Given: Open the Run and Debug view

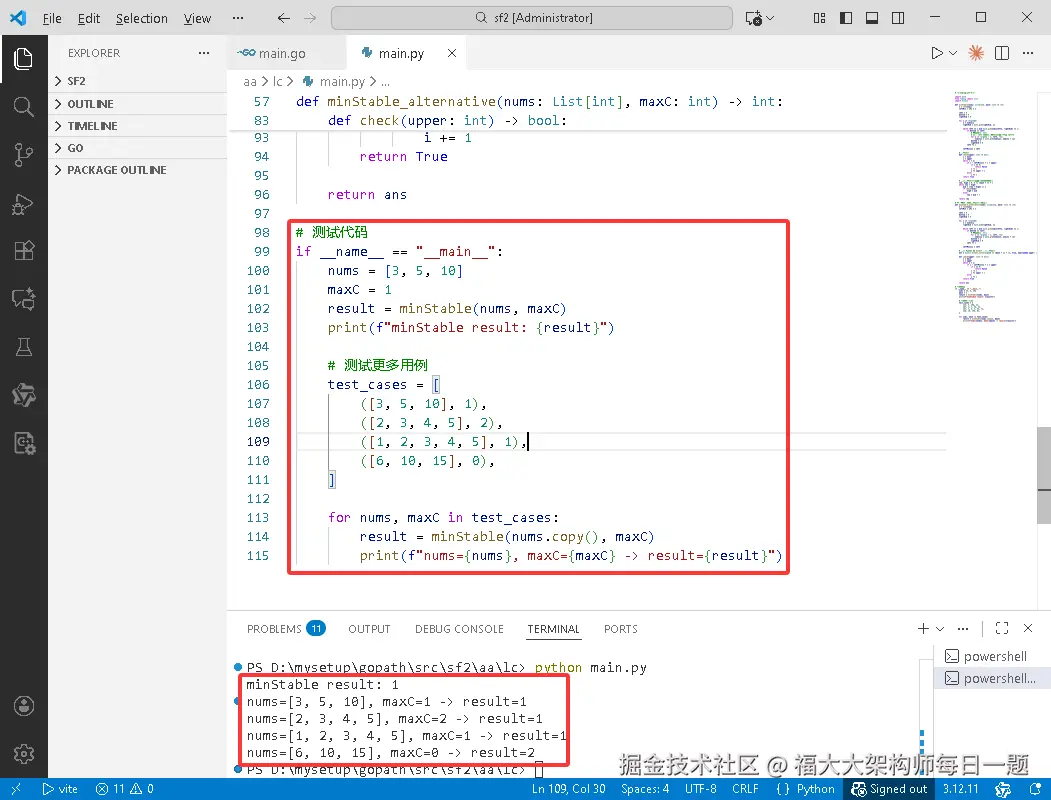Looking at the screenshot, I should coord(23,204).
